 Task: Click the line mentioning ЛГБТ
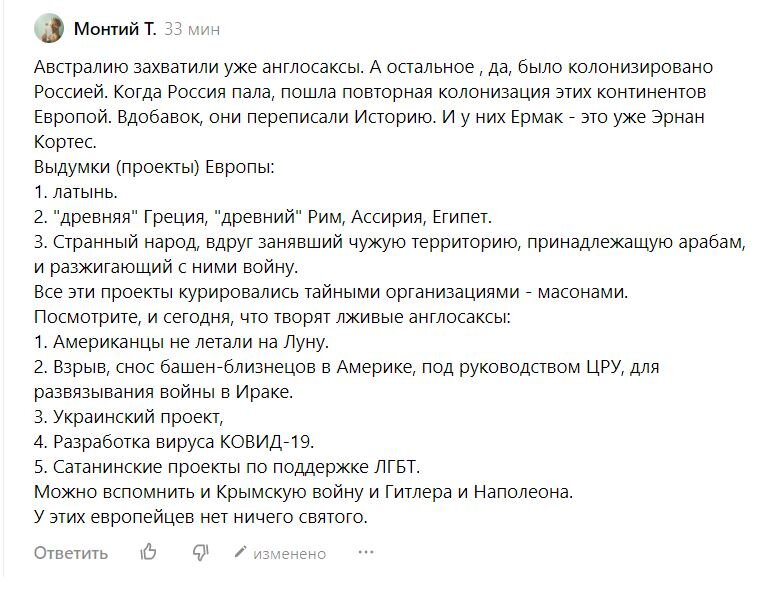(227, 467)
